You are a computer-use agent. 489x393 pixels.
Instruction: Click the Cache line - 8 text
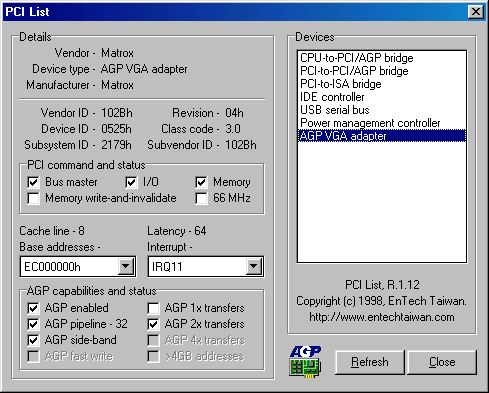52,231
